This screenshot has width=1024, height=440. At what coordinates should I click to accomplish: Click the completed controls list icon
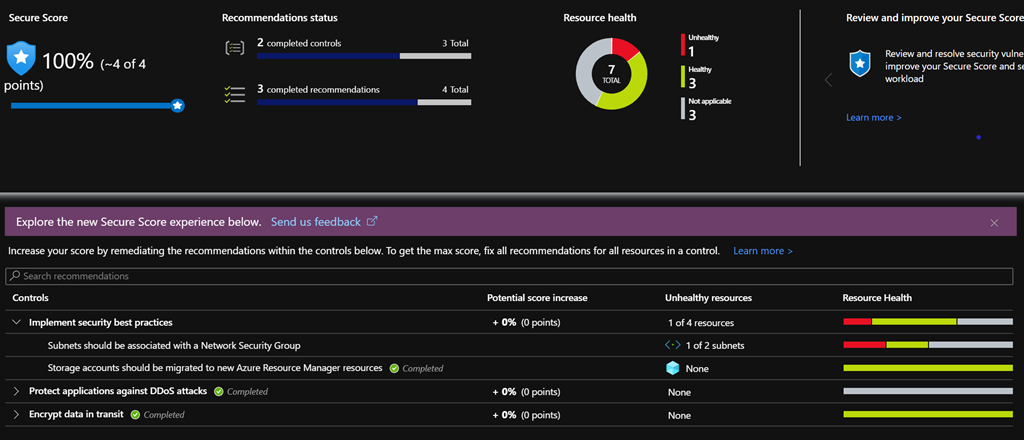coord(235,46)
